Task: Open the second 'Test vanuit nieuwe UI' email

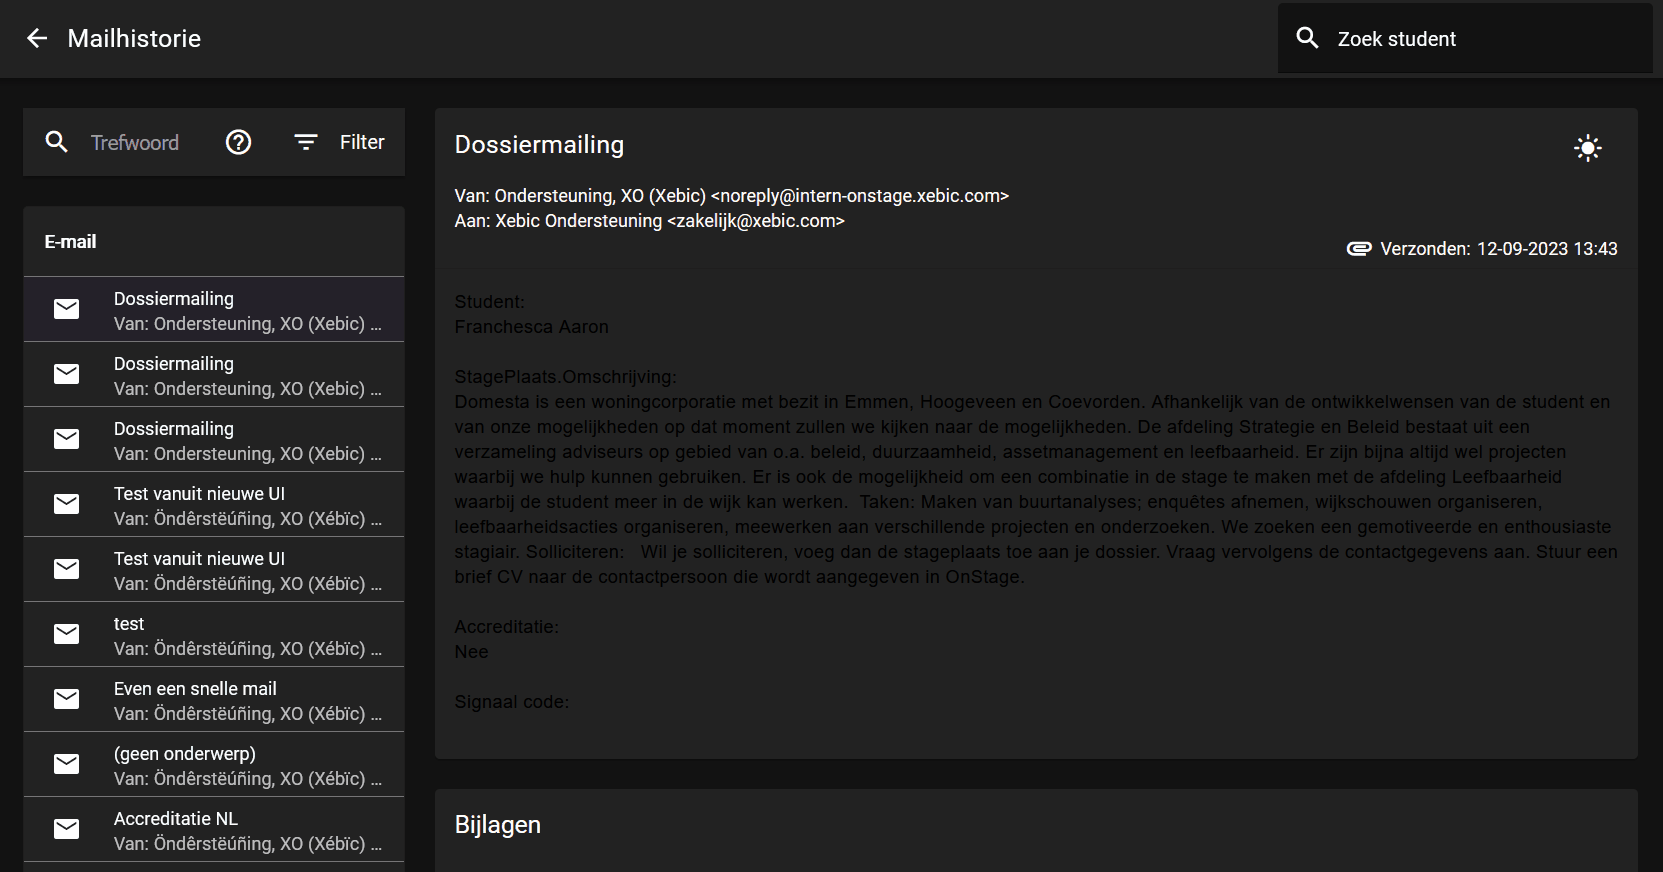Action: pos(214,569)
